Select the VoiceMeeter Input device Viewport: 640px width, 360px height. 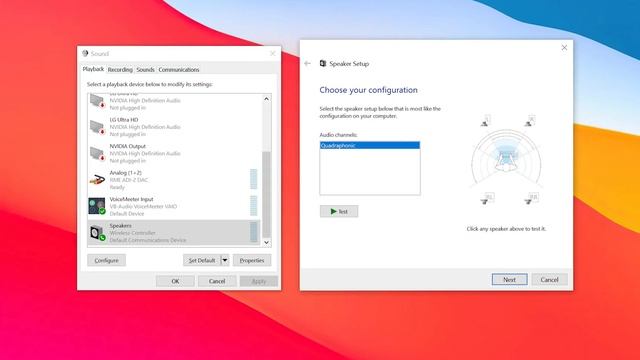[x=174, y=207]
